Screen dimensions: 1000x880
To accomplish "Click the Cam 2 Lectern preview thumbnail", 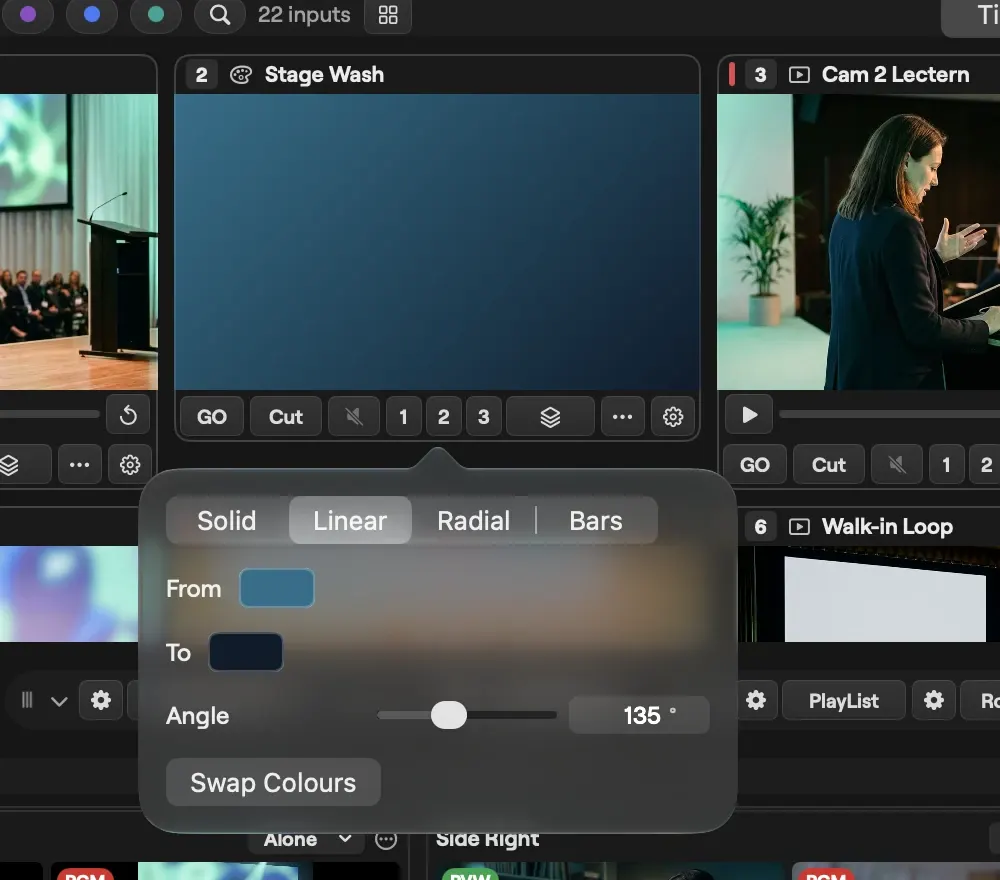I will pyautogui.click(x=858, y=242).
